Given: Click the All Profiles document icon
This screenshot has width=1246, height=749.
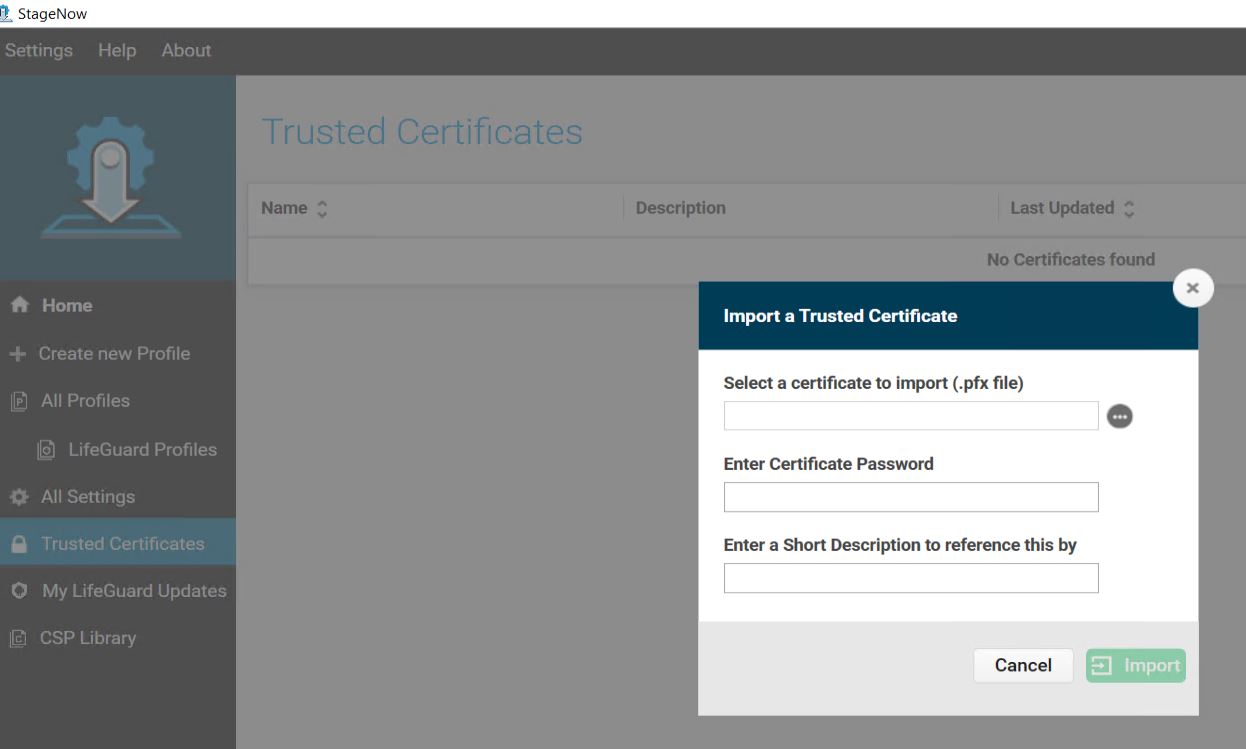Looking at the screenshot, I should (18, 402).
